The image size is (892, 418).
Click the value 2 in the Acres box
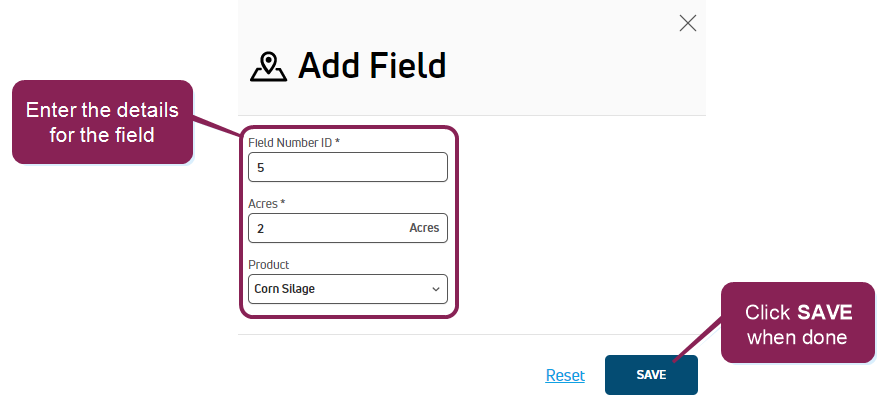(x=261, y=229)
